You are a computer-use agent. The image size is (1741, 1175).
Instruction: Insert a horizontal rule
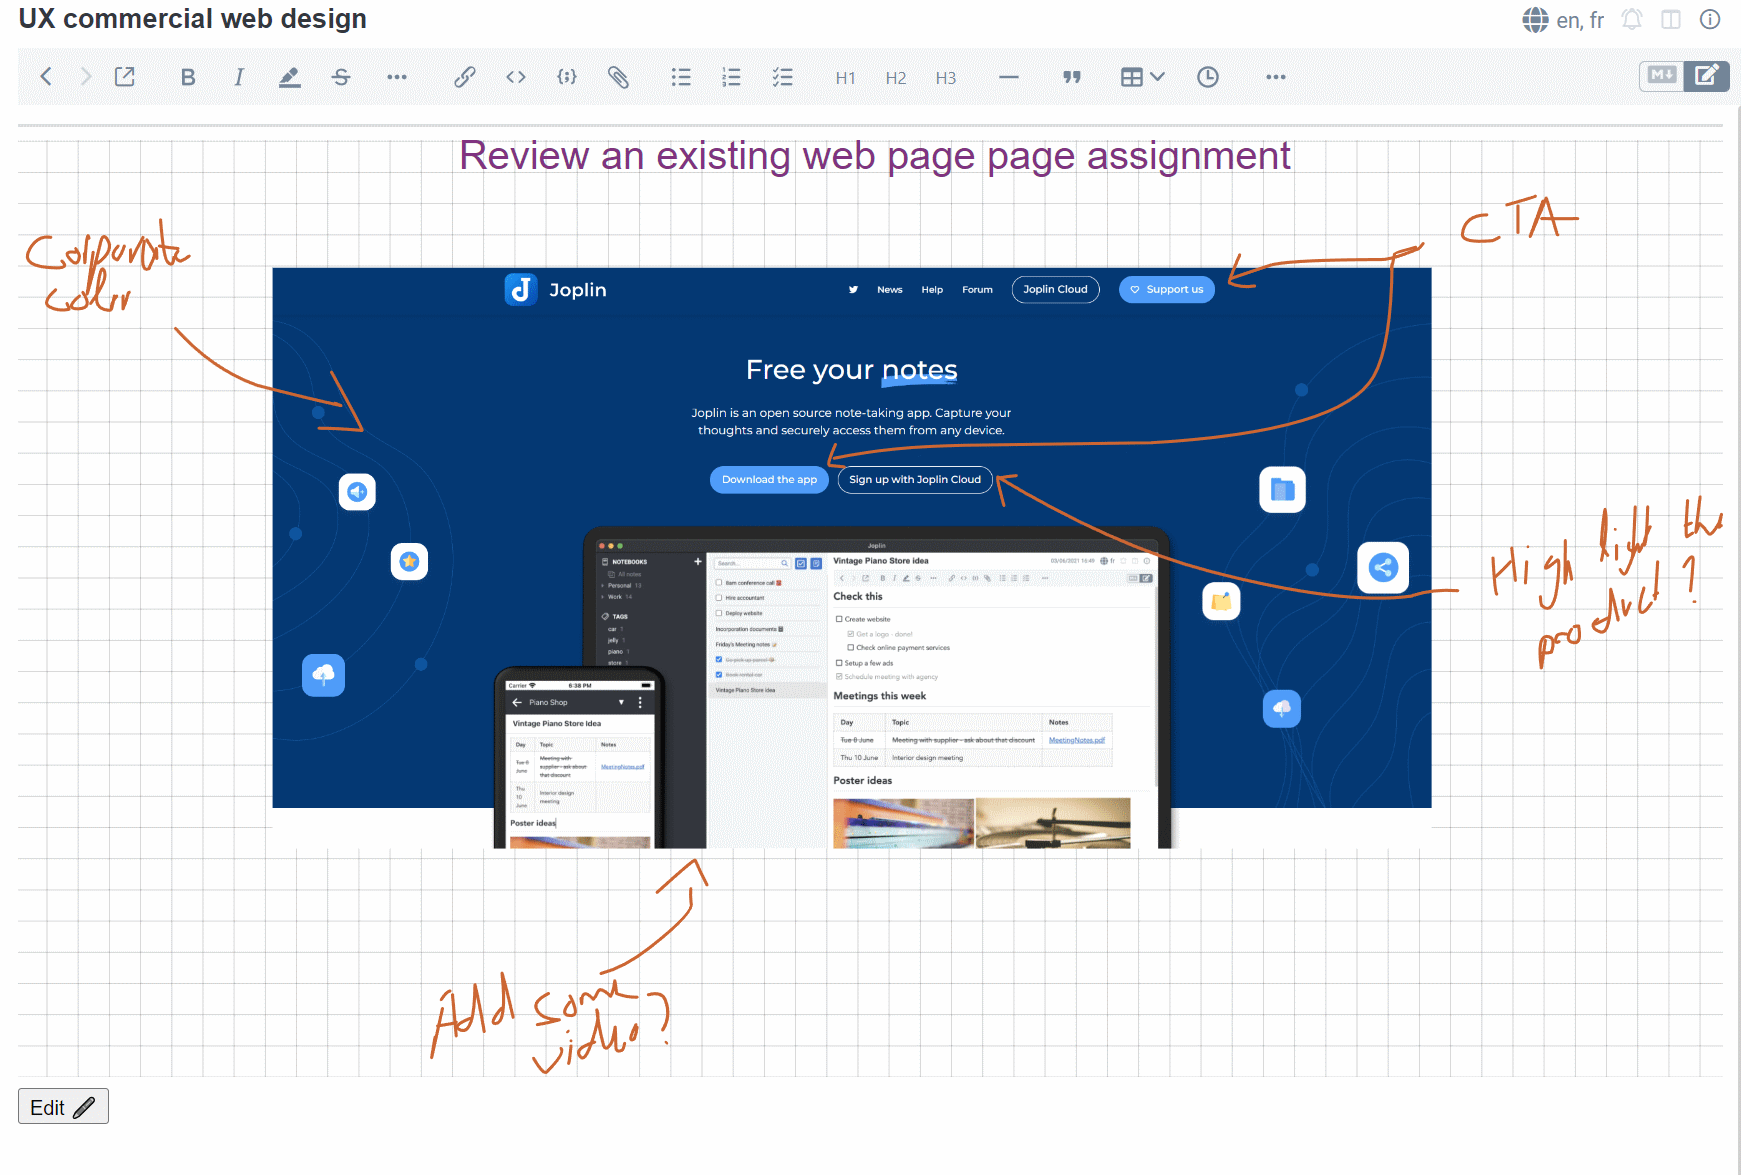[1009, 77]
